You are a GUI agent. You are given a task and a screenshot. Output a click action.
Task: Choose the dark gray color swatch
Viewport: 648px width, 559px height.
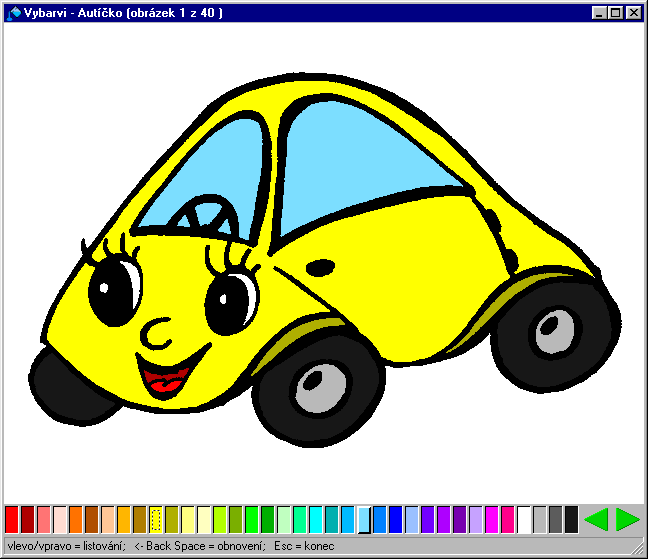(x=556, y=519)
